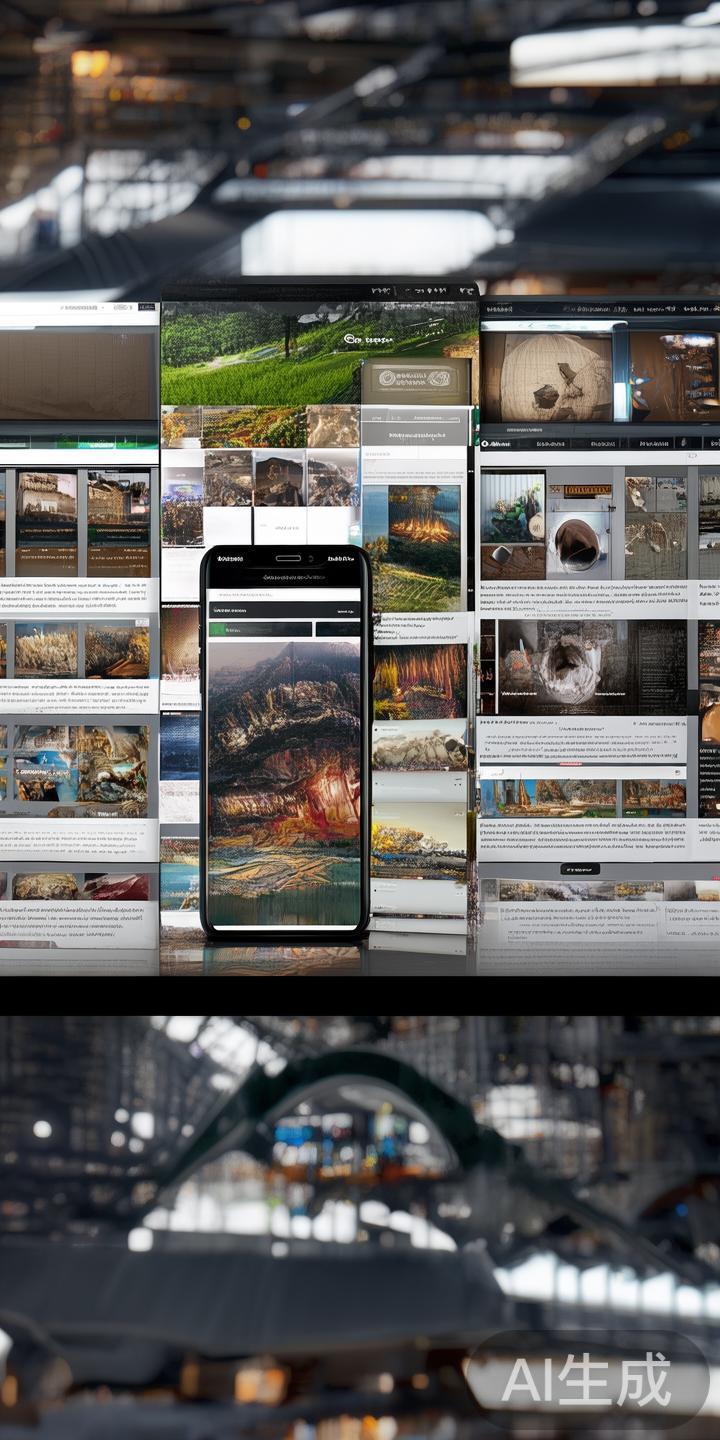
Task: Open the bonfire photo right of the phone
Action: click(x=412, y=530)
